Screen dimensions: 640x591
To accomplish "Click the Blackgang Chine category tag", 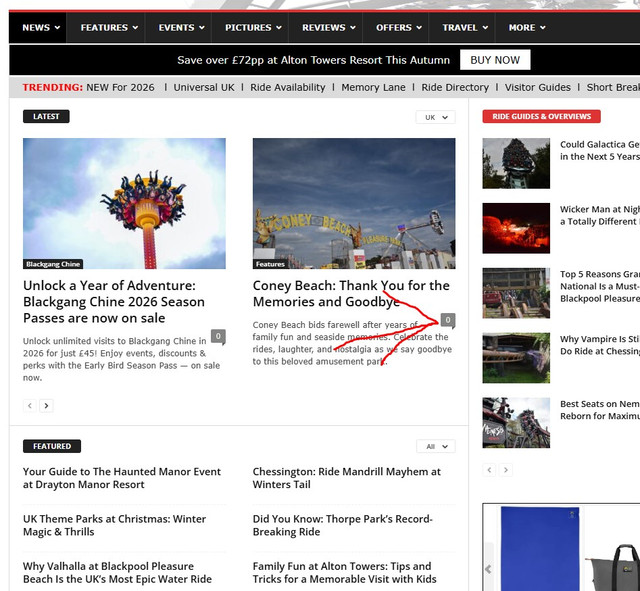I will 53,264.
